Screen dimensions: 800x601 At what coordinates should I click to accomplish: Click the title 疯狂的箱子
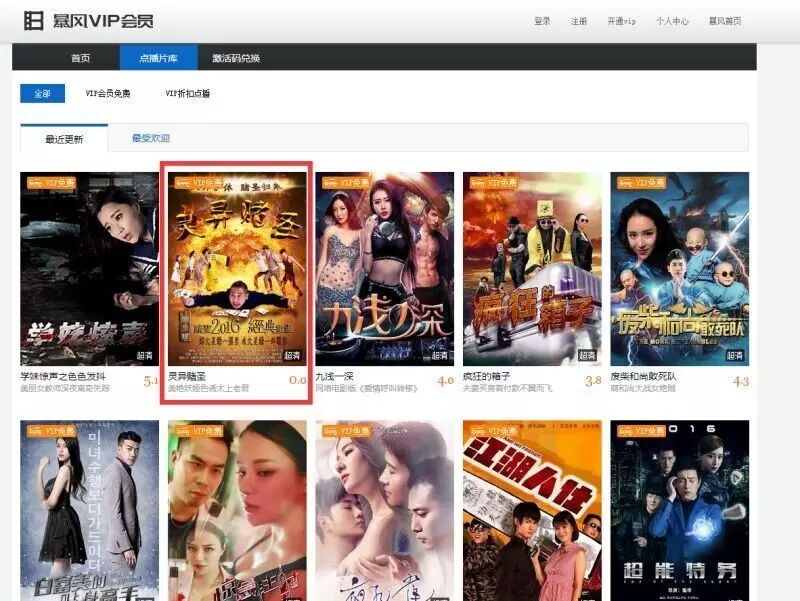(x=486, y=377)
